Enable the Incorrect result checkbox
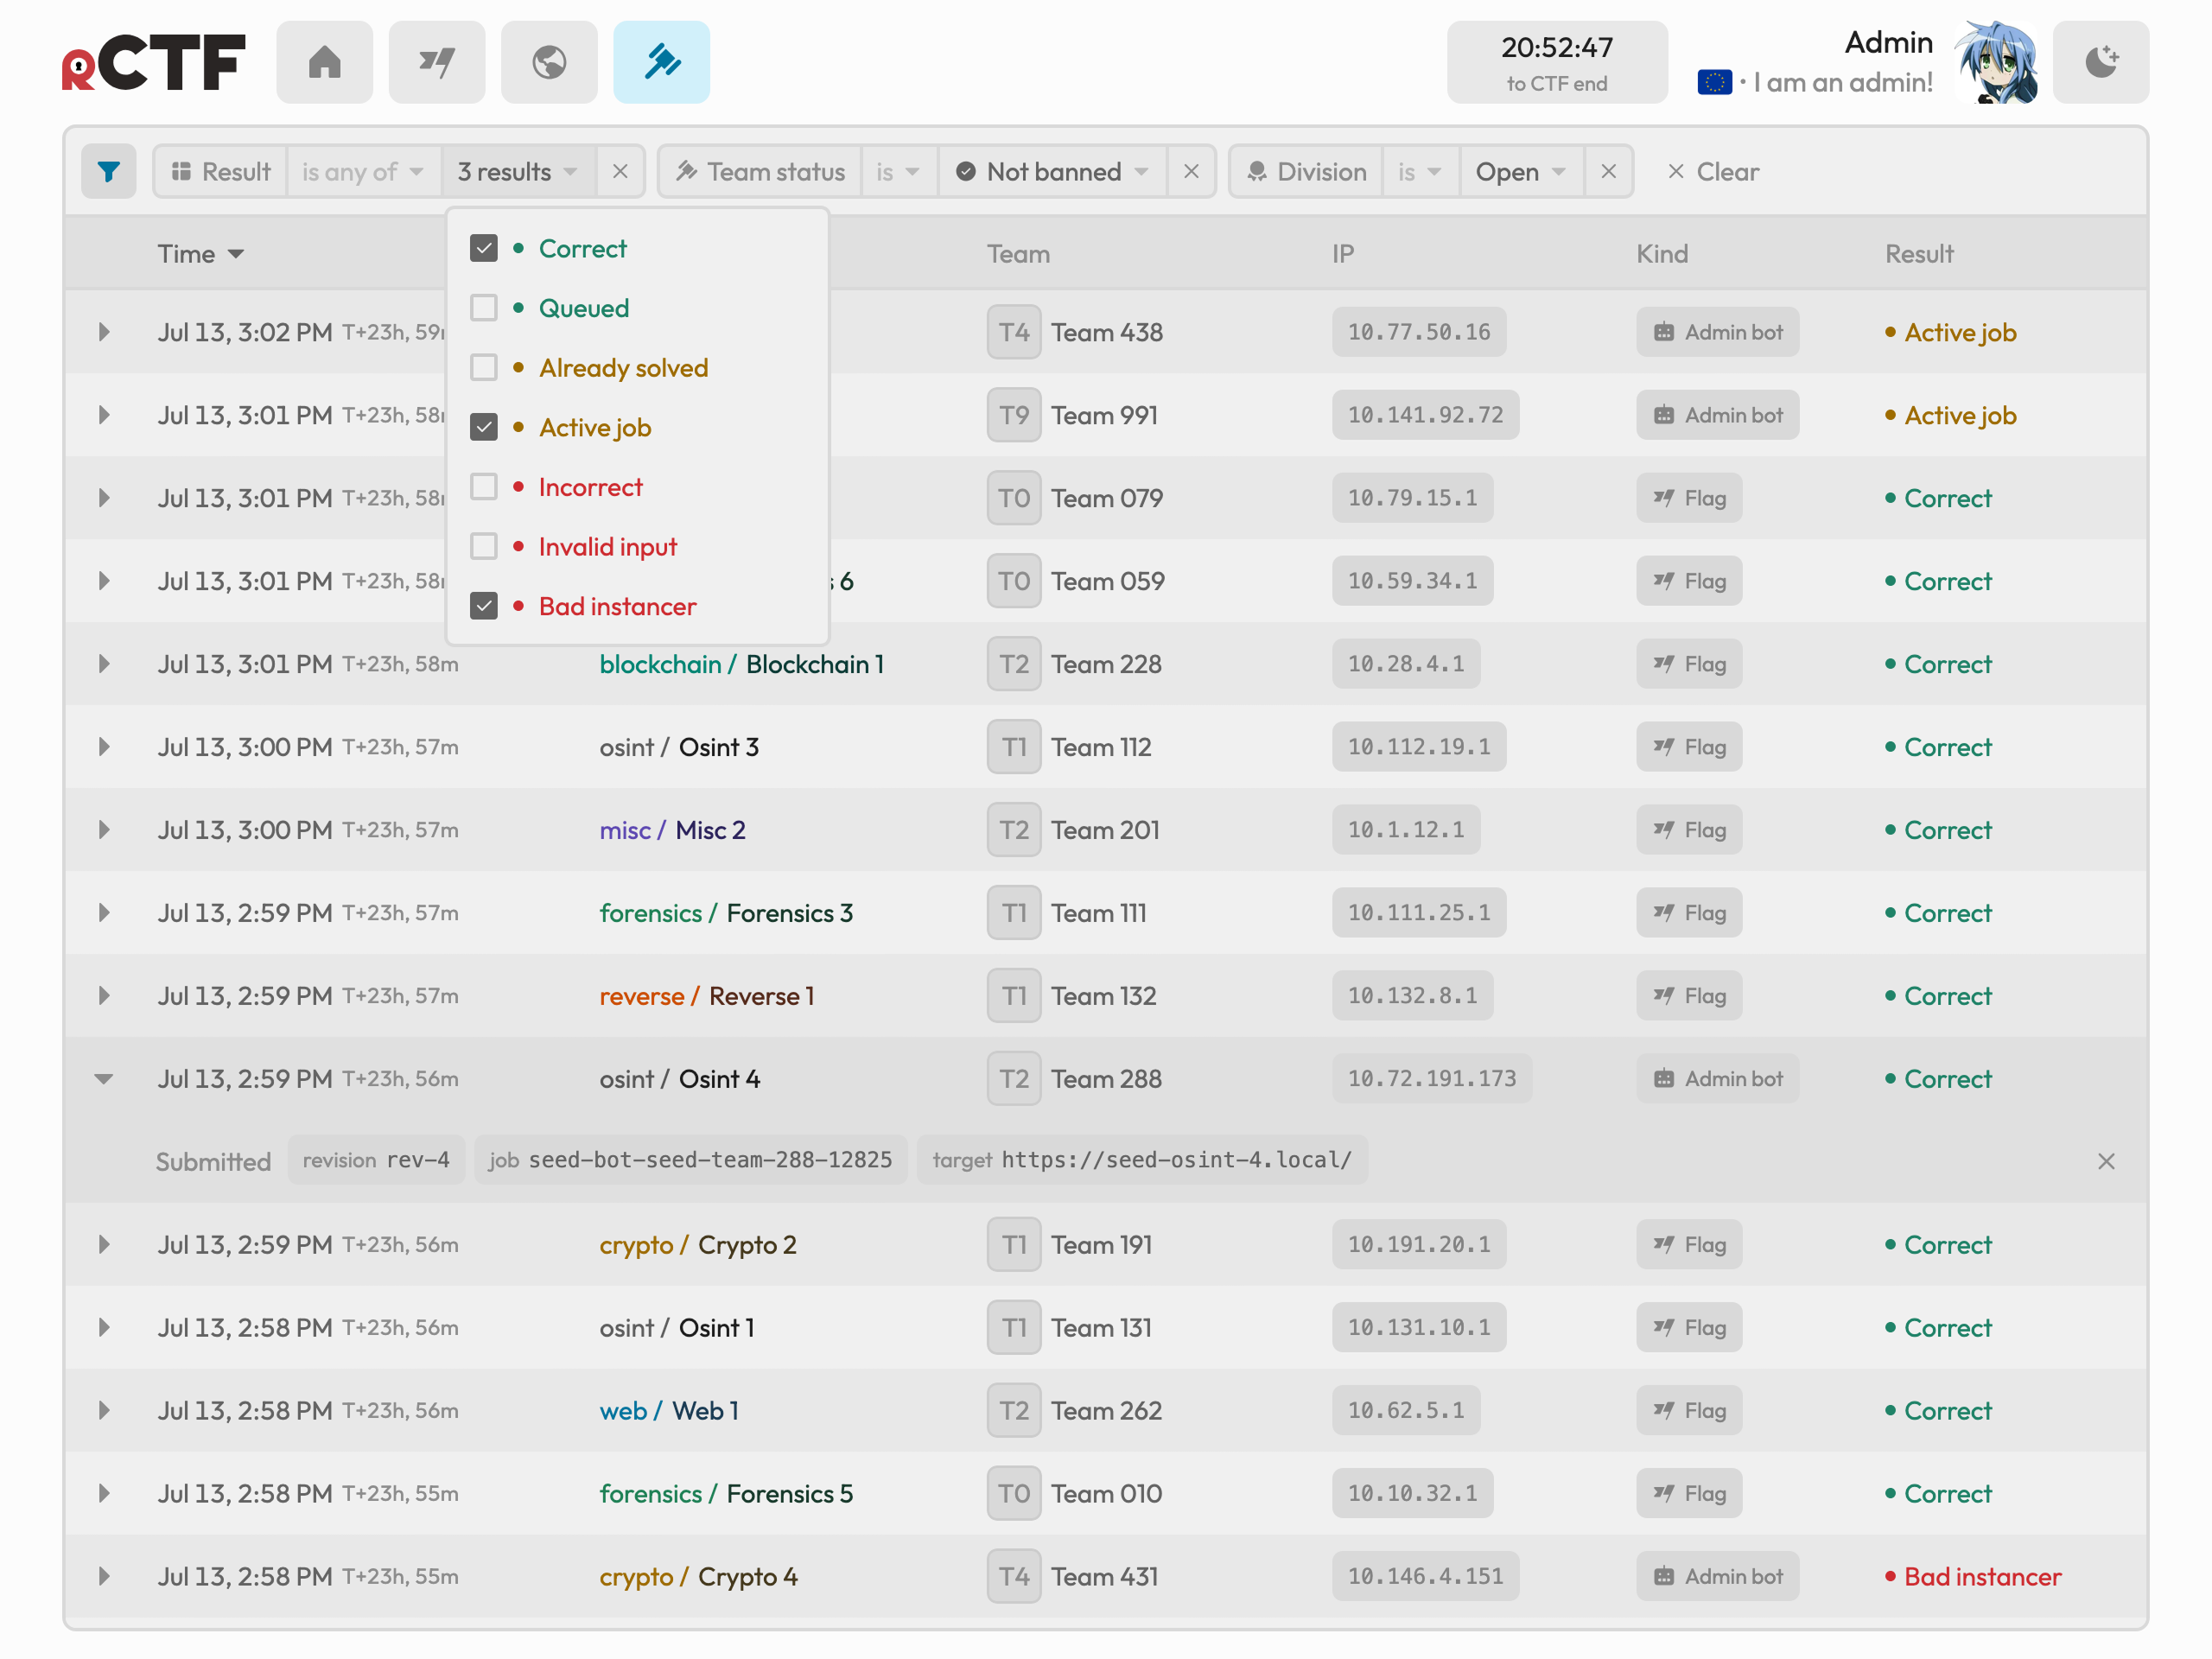 click(x=484, y=487)
